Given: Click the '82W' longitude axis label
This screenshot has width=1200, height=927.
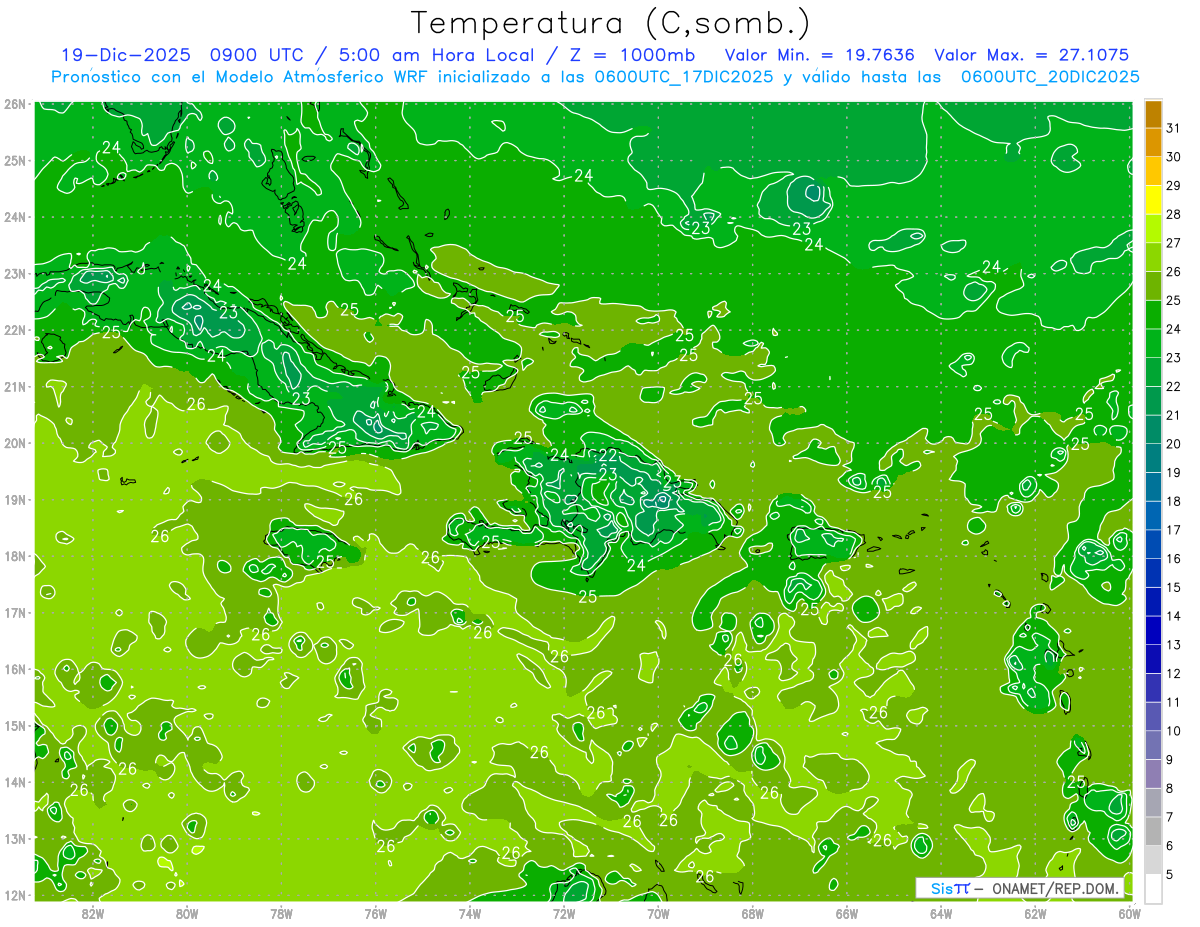Looking at the screenshot, I should point(92,913).
